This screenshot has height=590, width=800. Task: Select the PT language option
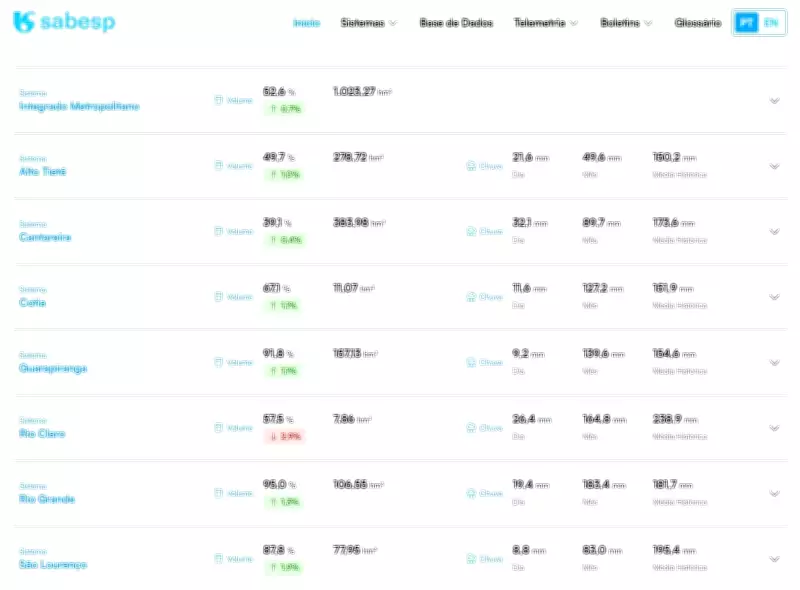click(x=746, y=22)
